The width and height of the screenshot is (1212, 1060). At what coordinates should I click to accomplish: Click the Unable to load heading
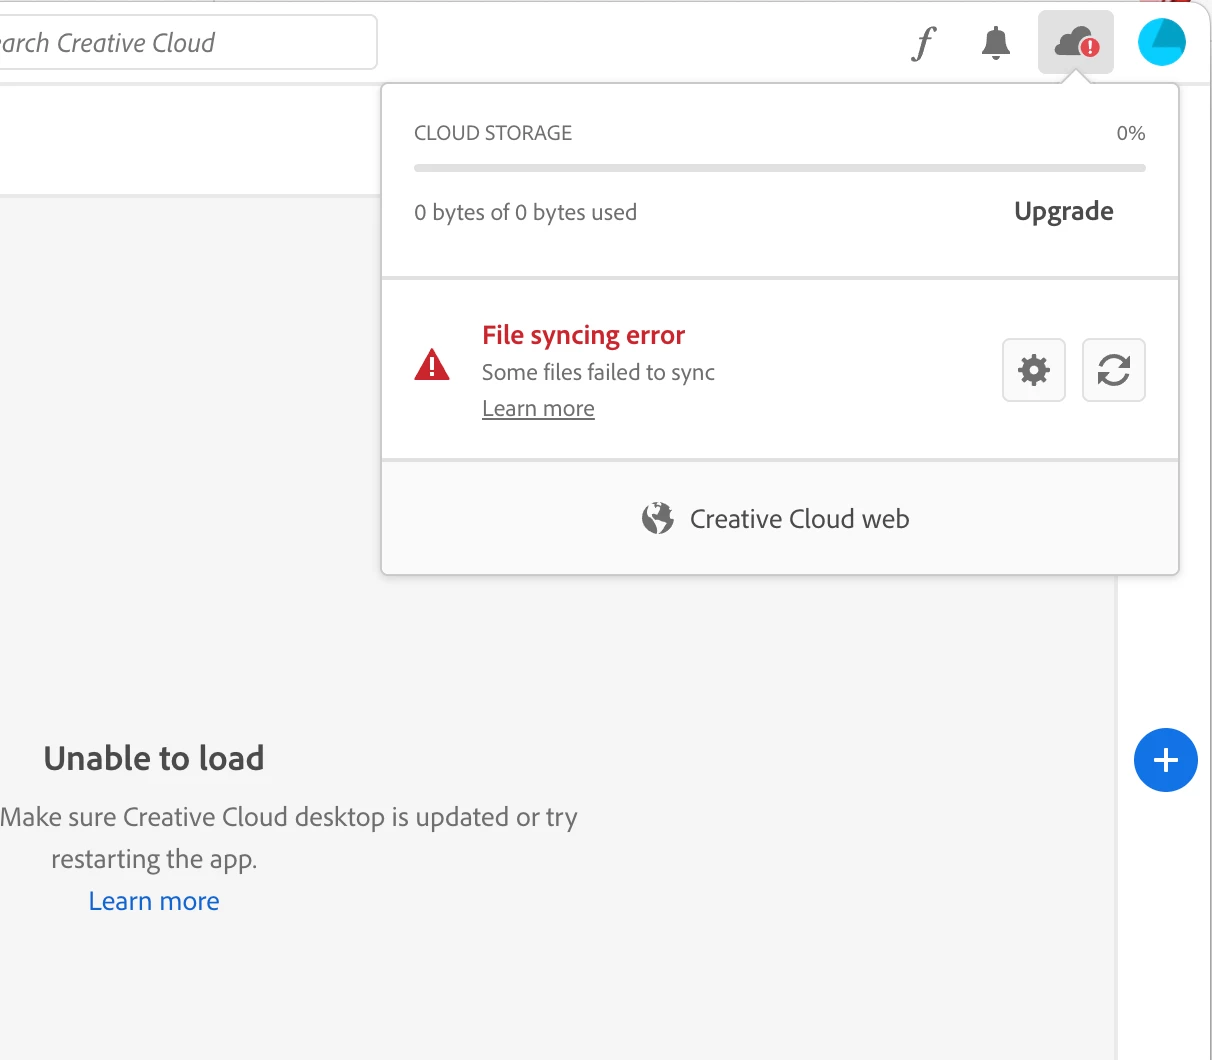pos(154,758)
